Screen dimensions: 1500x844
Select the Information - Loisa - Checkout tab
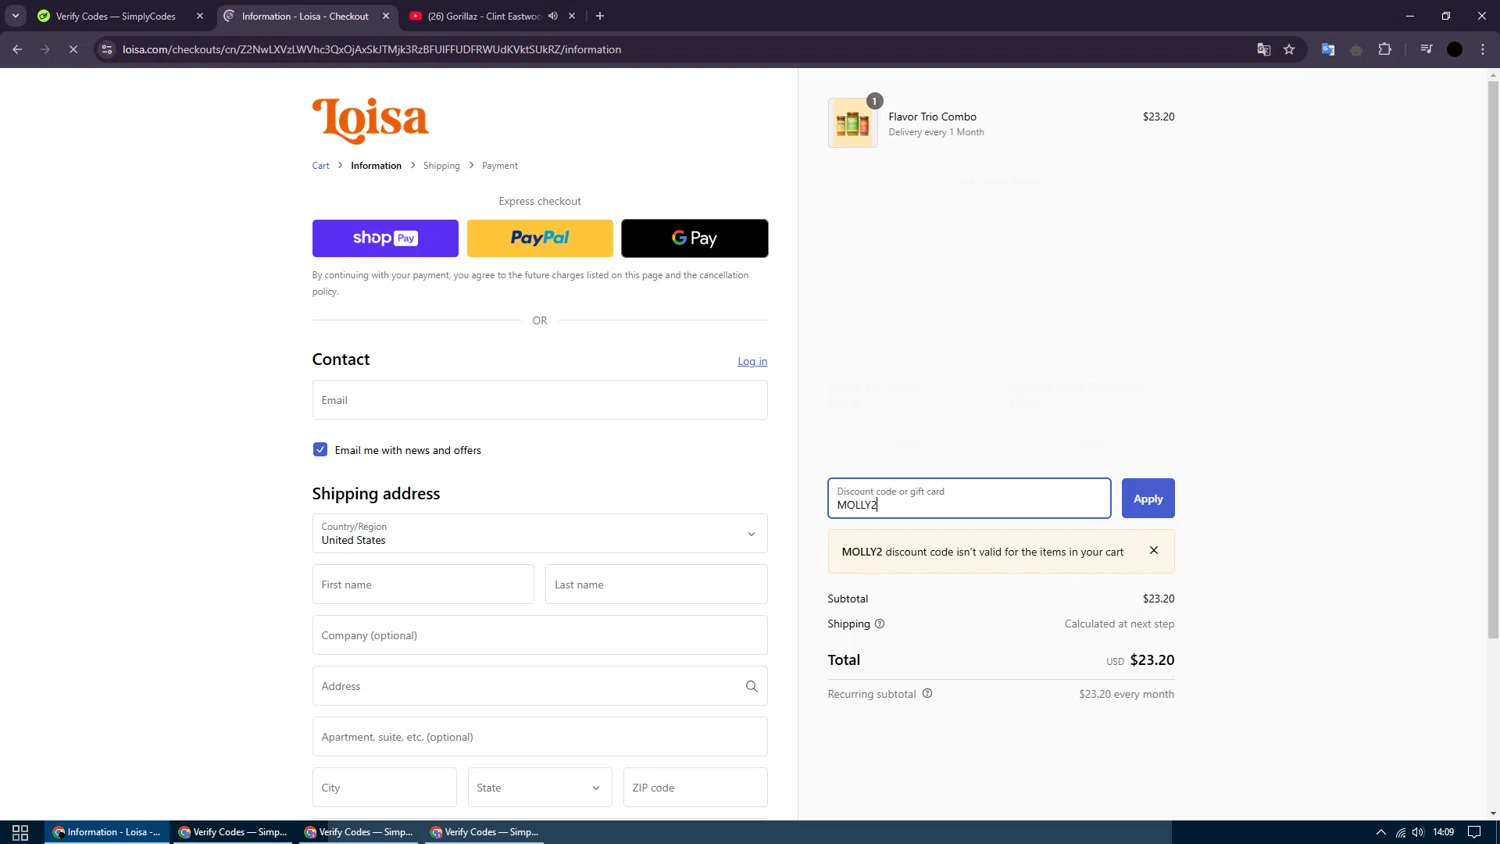305,16
